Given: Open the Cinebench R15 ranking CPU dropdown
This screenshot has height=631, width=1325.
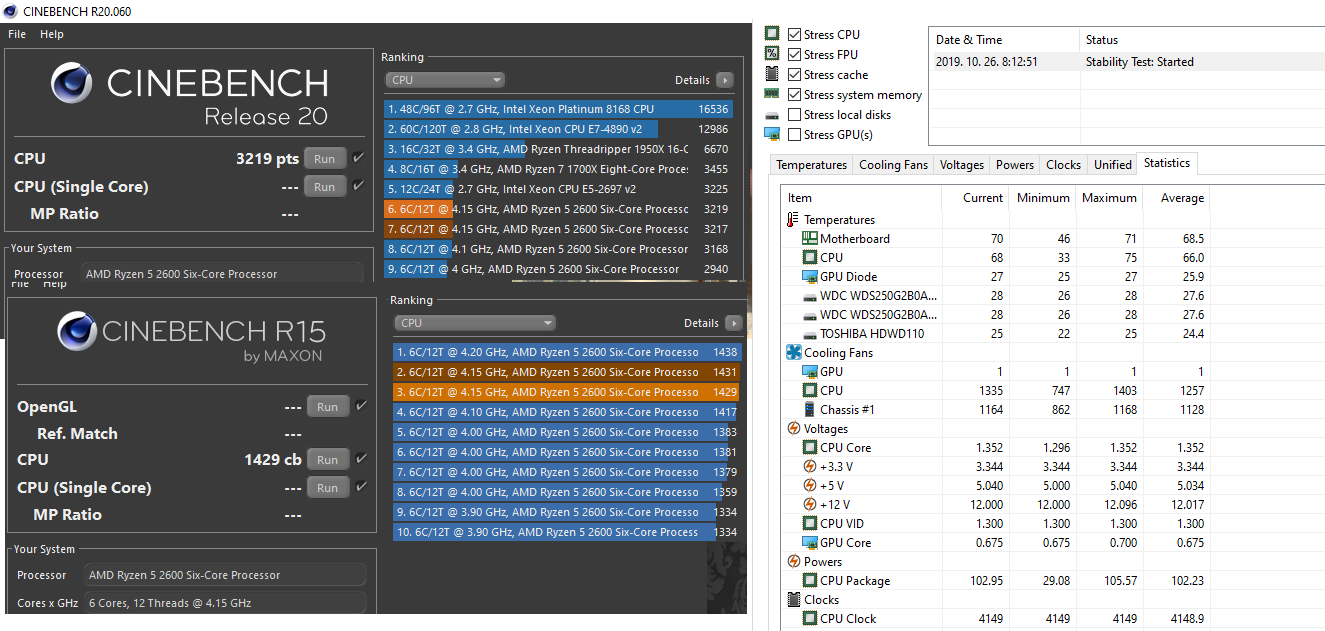Looking at the screenshot, I should [475, 323].
